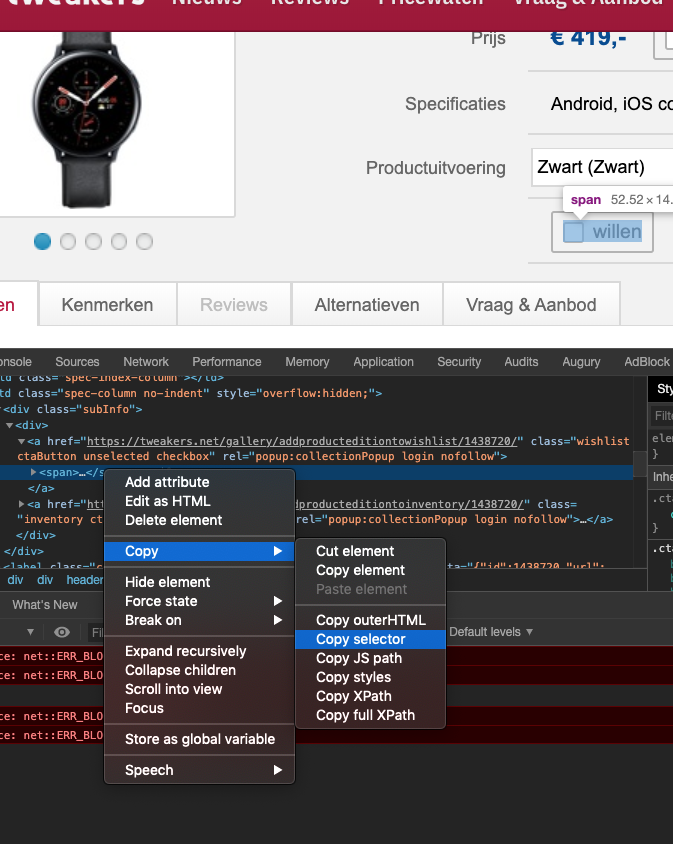
Task: Choose Expand recursively
Action: pyautogui.click(x=199, y=651)
